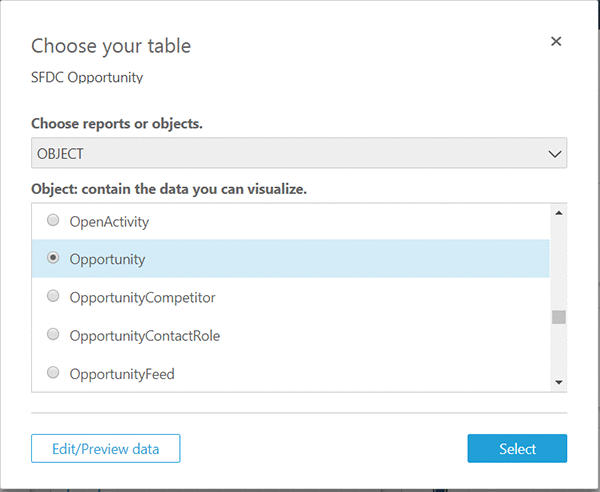Image resolution: width=600 pixels, height=492 pixels.
Task: Pick the OpportunityContactRole radio button
Action: tap(53, 335)
